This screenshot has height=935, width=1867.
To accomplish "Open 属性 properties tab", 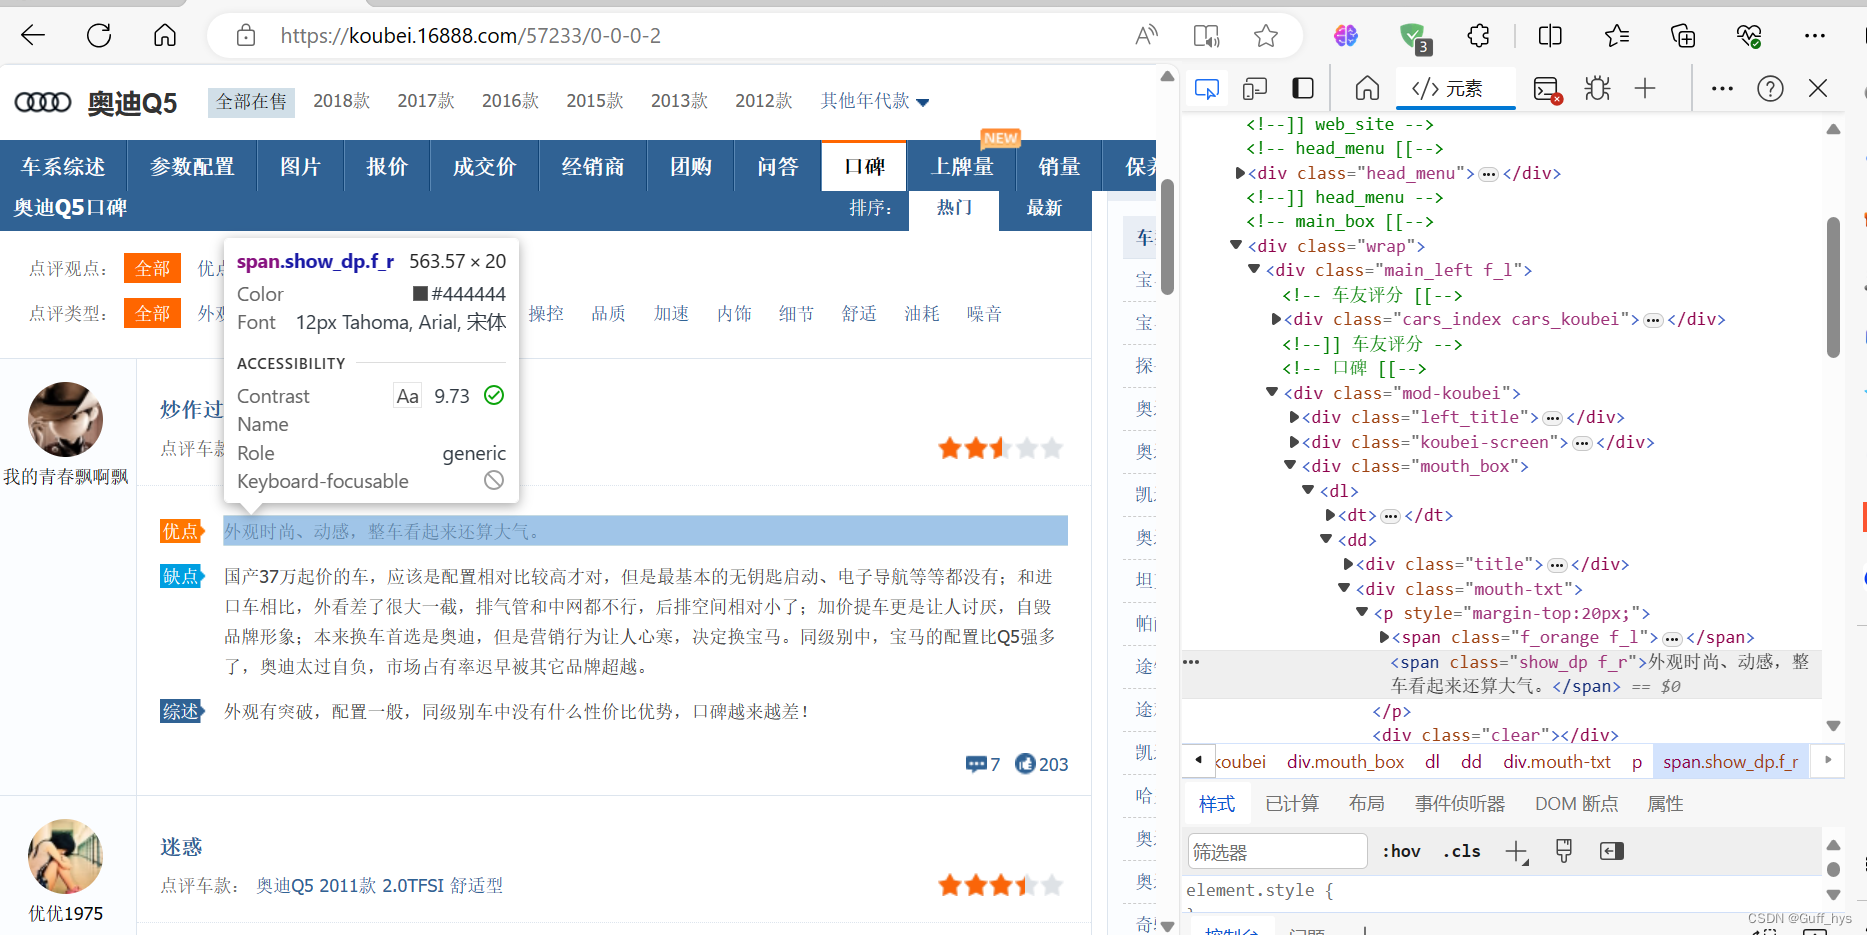I will [x=1665, y=804].
